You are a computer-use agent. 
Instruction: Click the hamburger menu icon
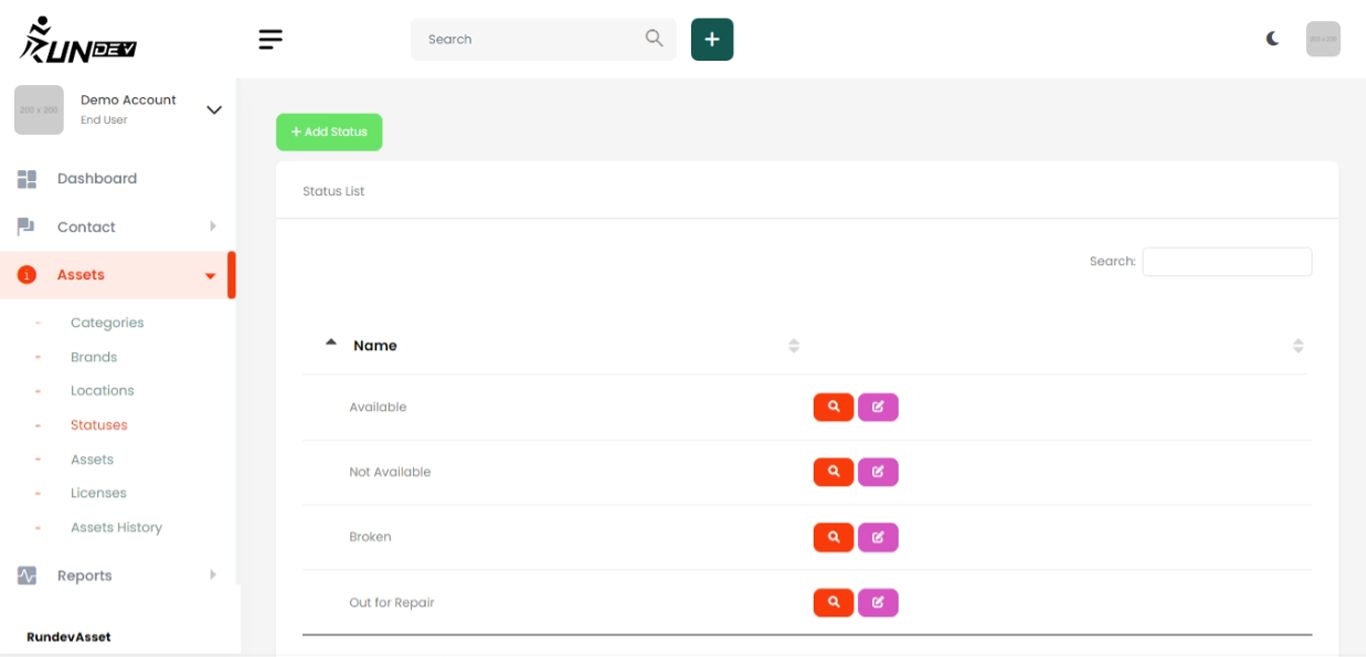coord(270,39)
